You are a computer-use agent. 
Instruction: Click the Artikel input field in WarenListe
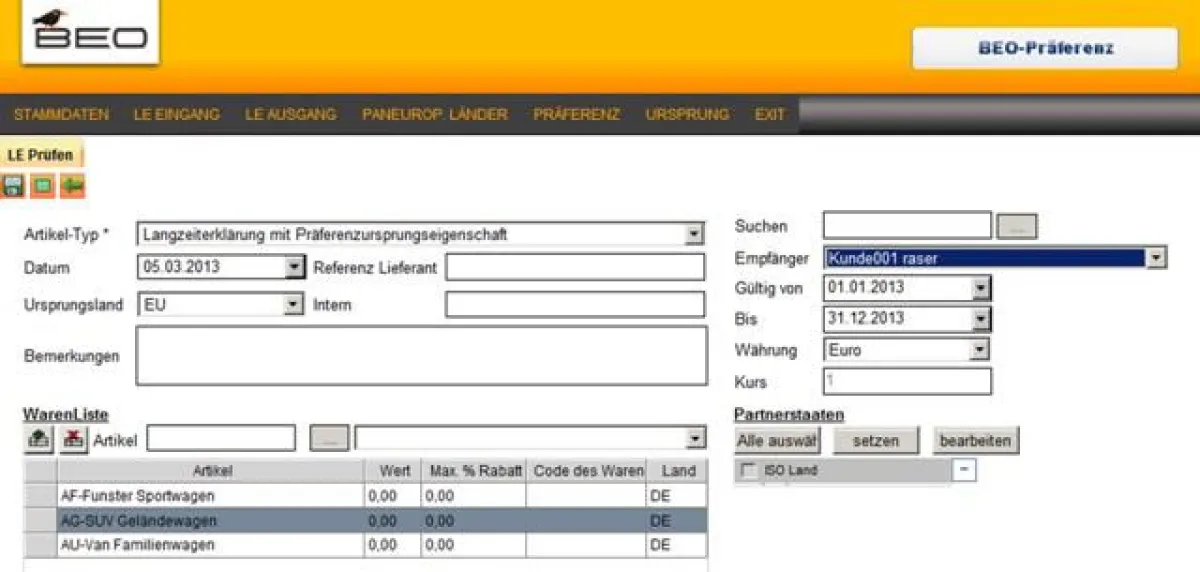point(221,438)
